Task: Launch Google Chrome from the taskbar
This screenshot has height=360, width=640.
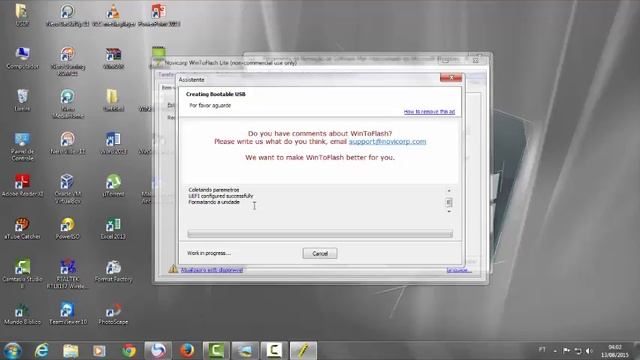Action: tap(129, 351)
